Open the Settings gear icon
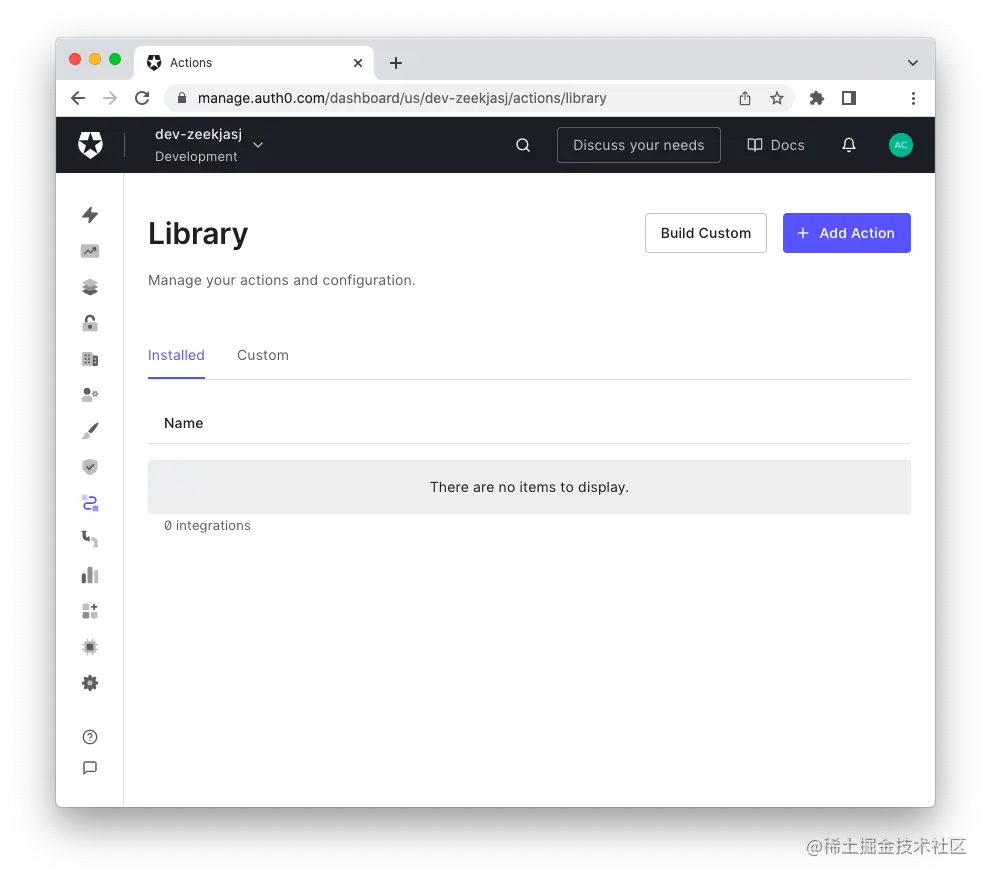 pos(89,683)
